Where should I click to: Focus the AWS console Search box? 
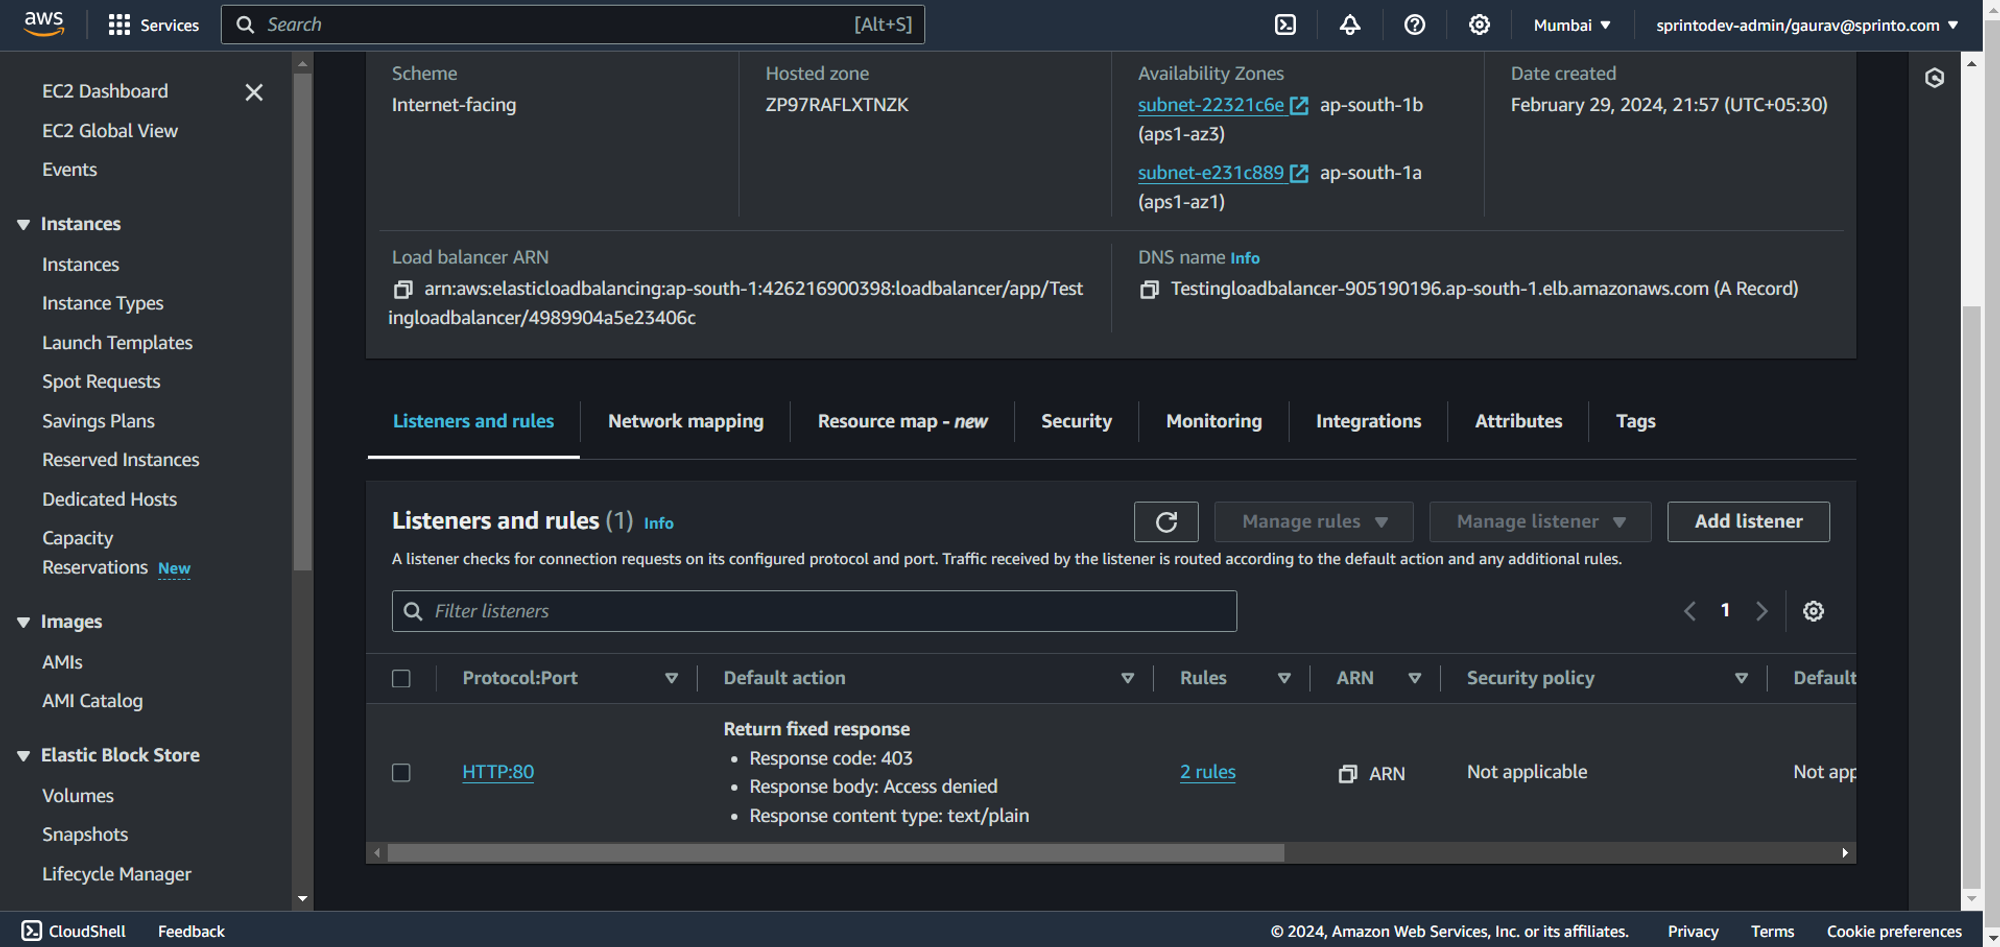pos(573,25)
